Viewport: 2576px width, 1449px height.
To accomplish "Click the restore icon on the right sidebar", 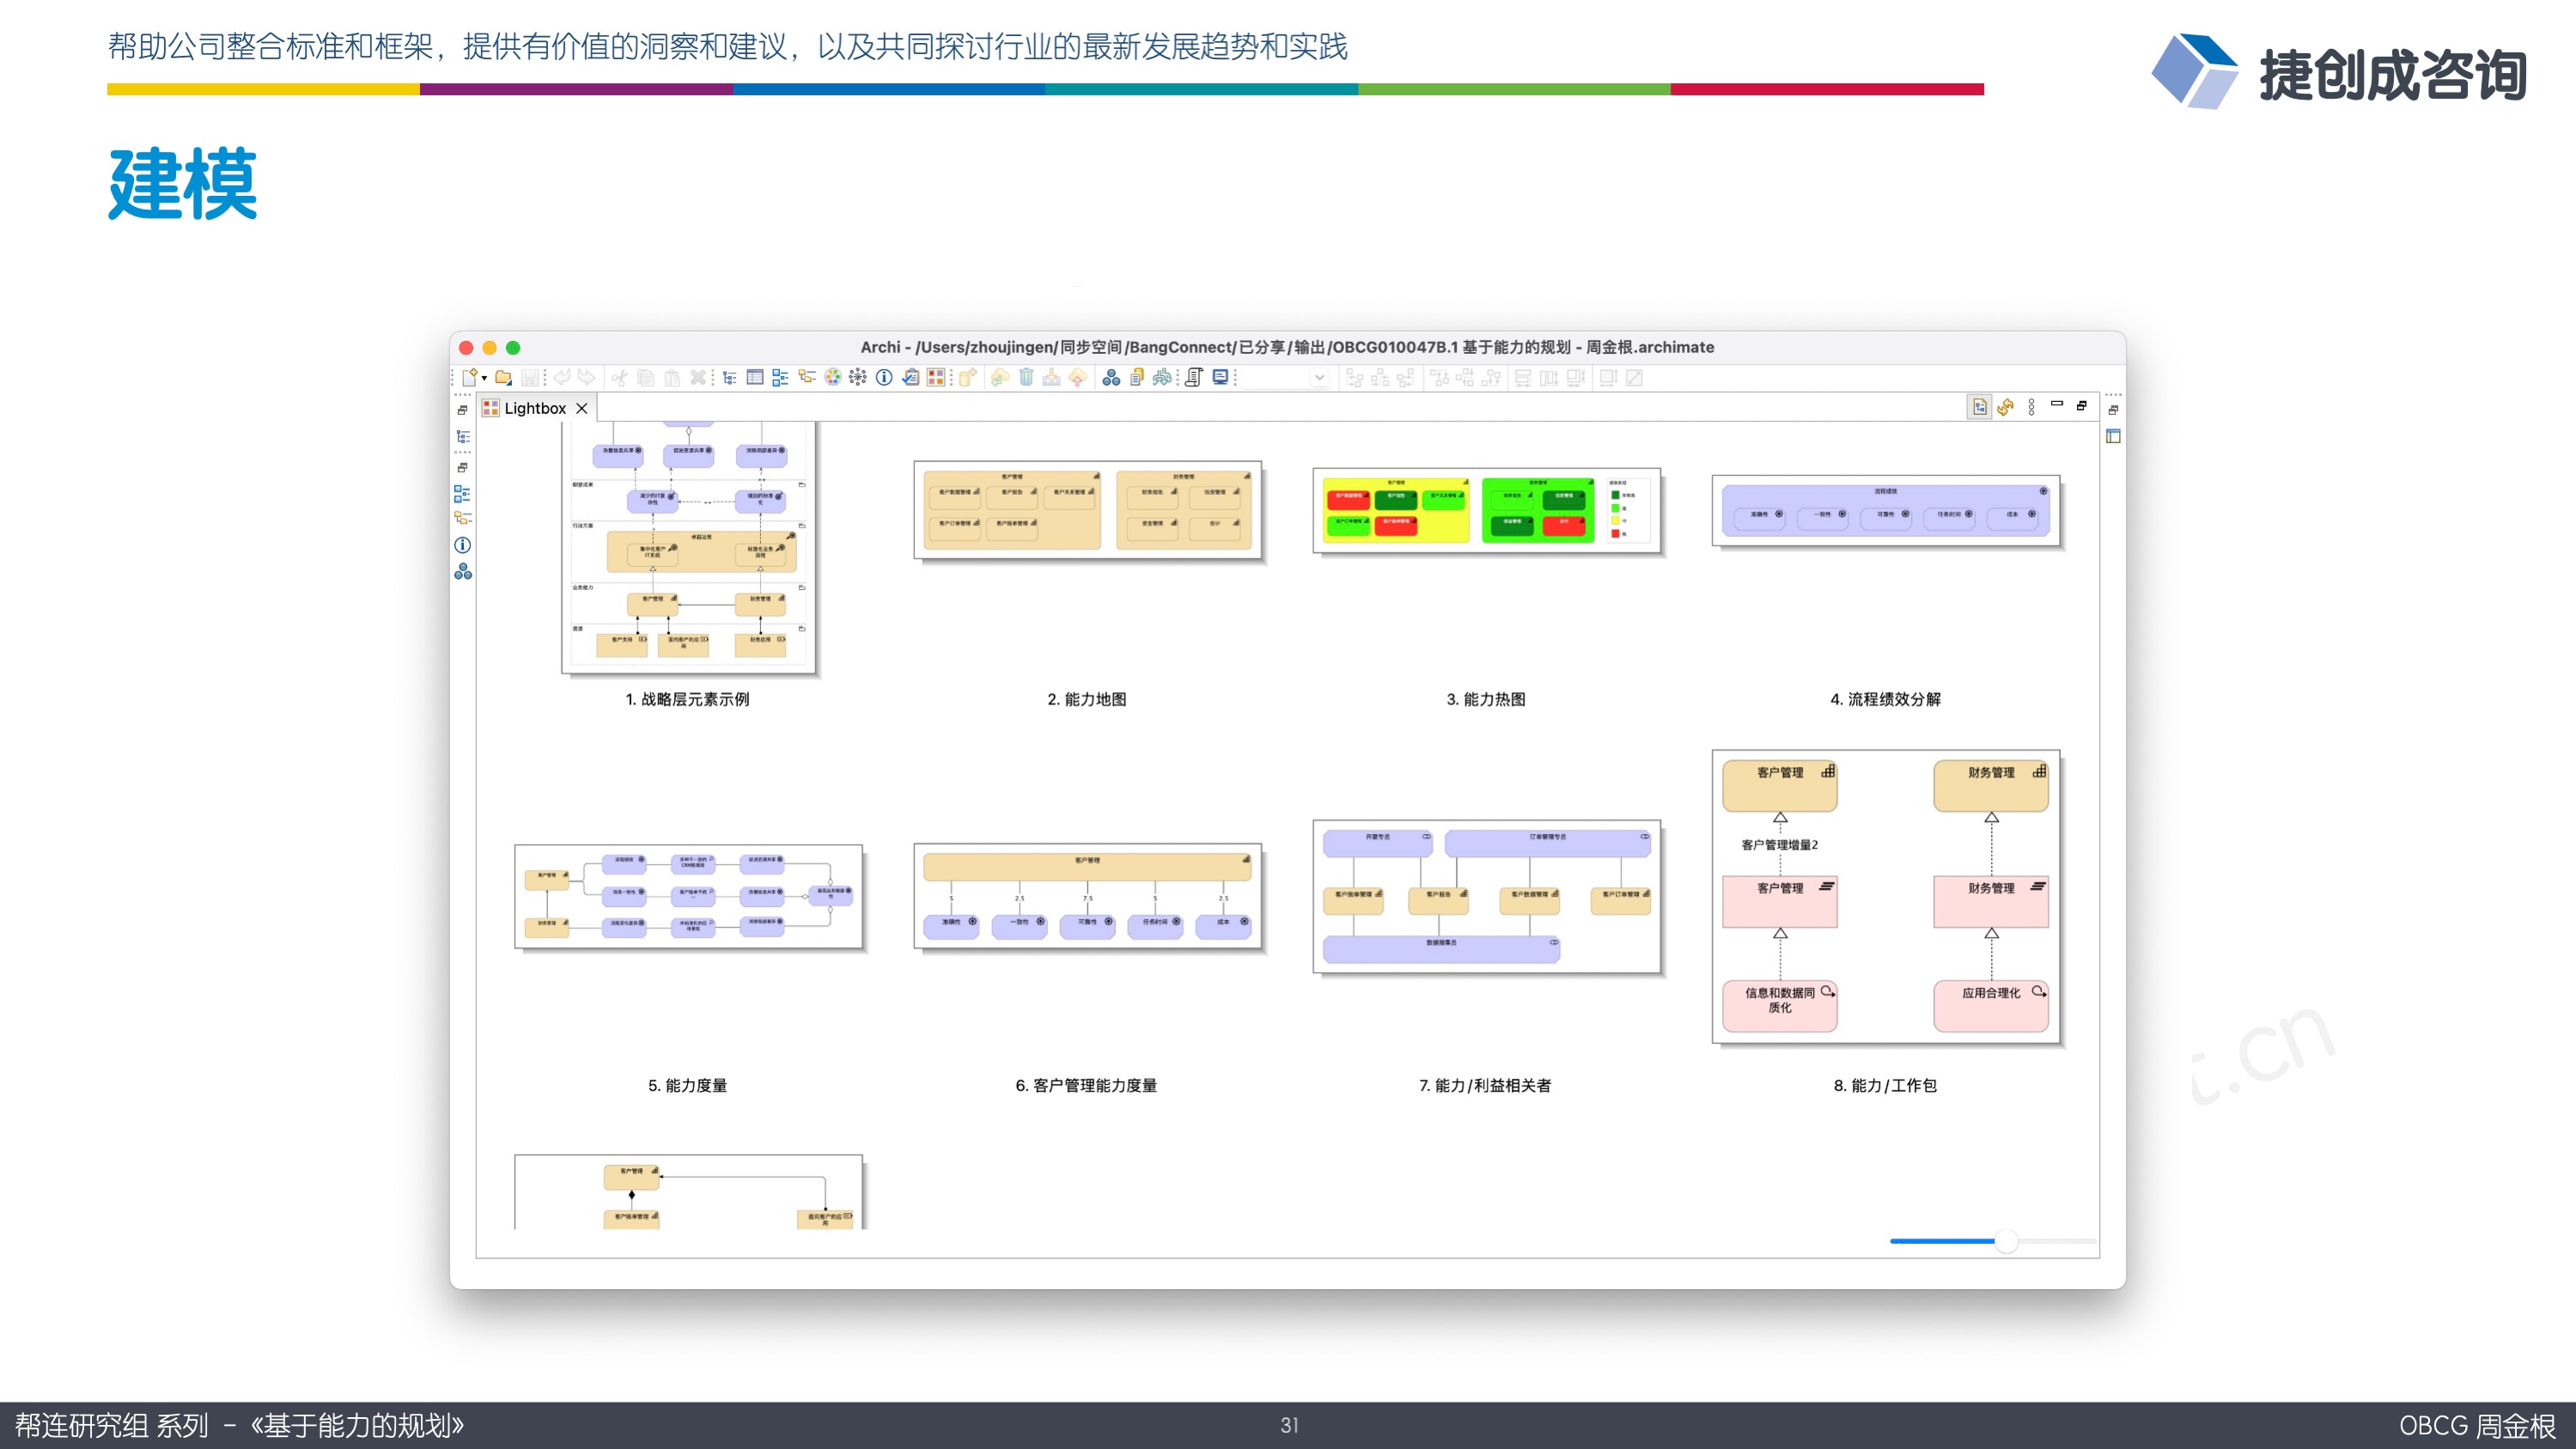I will [2113, 410].
